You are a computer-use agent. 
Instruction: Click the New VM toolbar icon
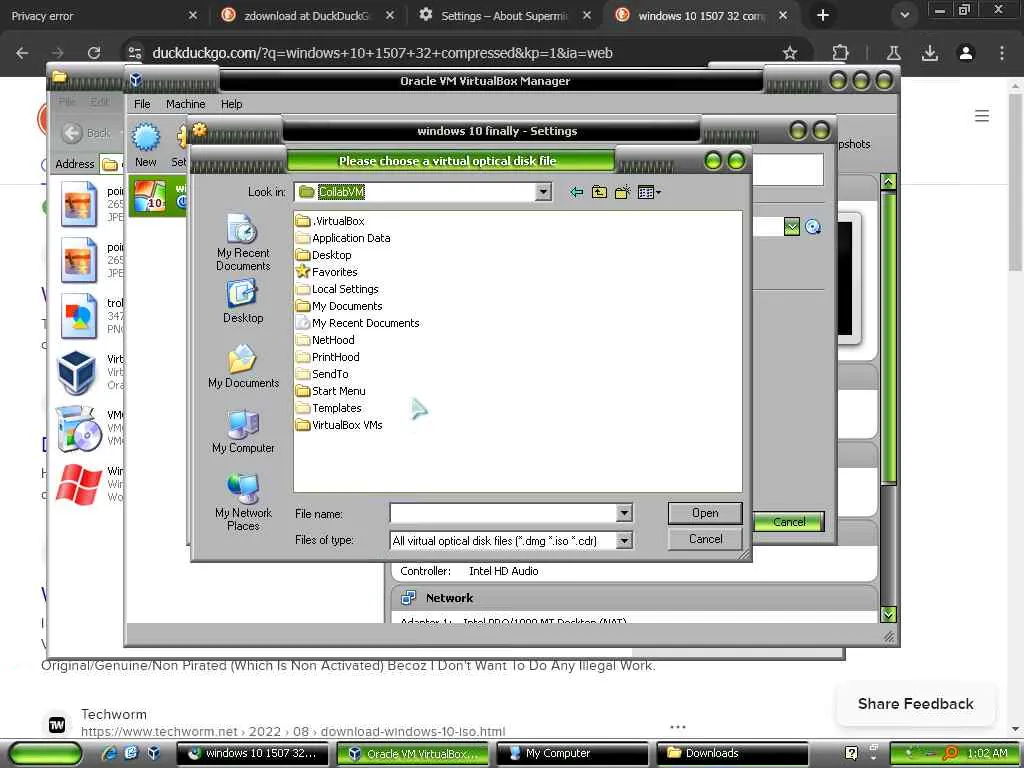[146, 146]
